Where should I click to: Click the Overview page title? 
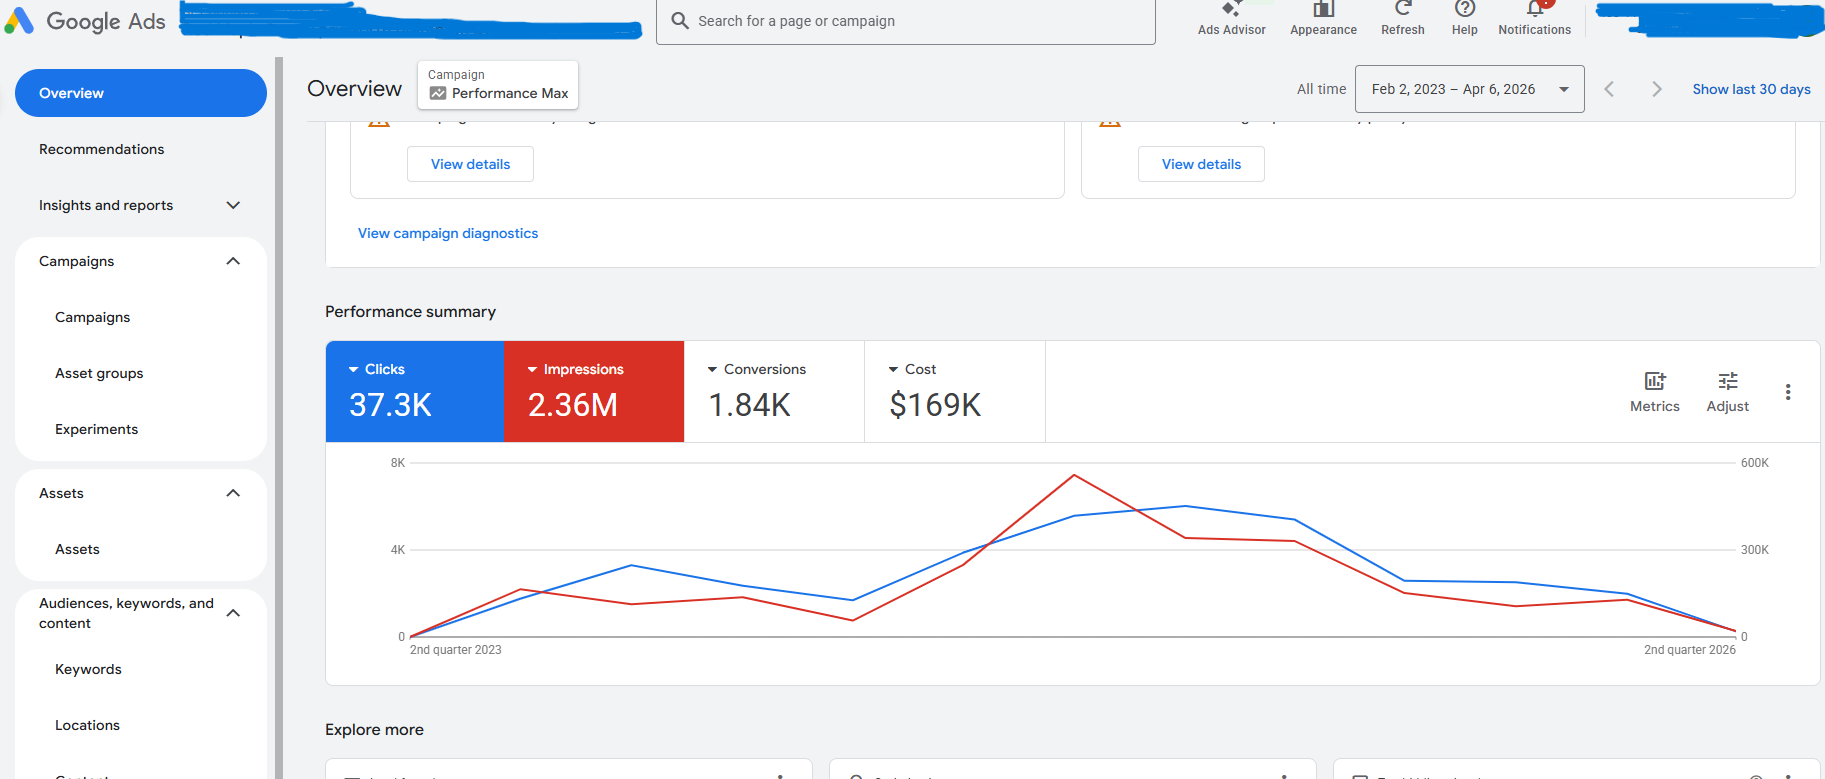tap(355, 89)
